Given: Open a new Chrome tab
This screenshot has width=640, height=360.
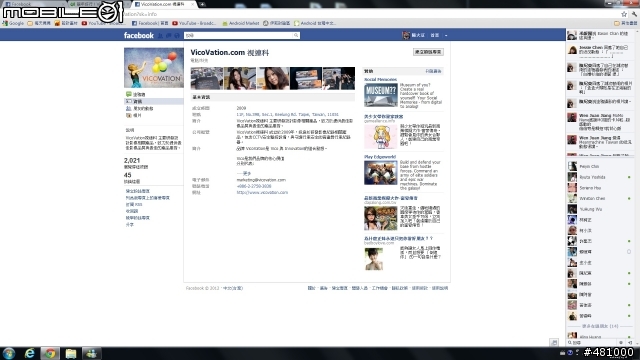Looking at the screenshot, I should (202, 4).
